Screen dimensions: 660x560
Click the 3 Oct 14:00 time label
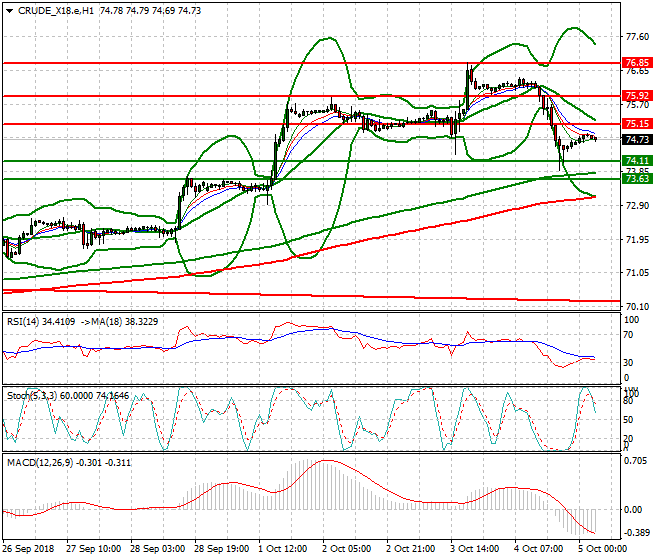click(474, 549)
